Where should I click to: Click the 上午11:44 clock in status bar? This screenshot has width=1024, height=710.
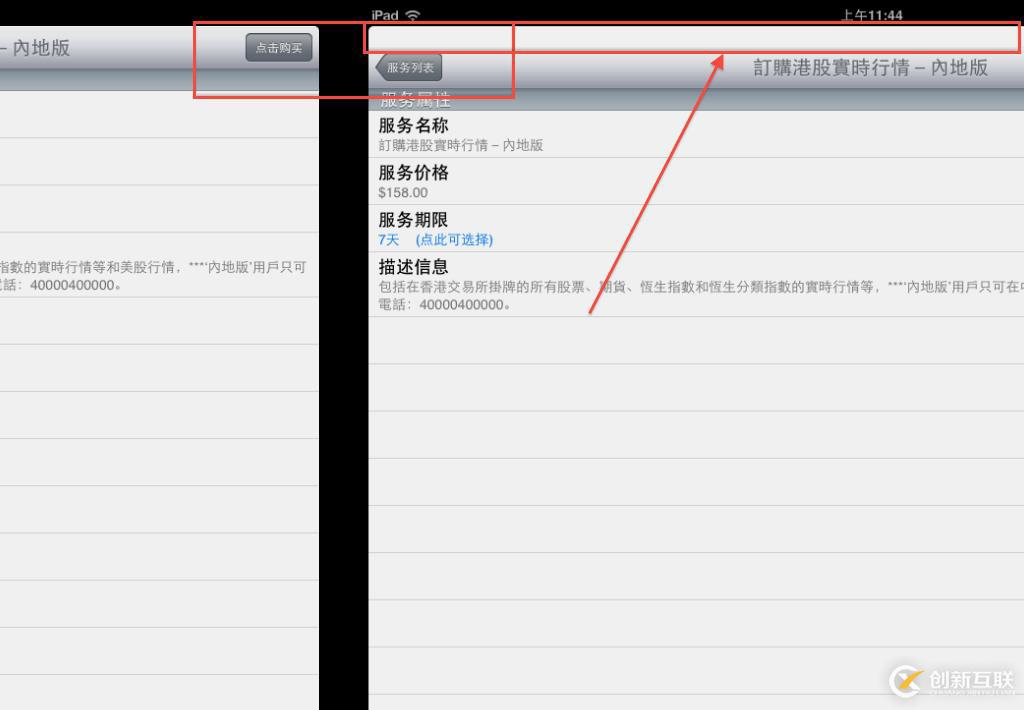[x=872, y=14]
